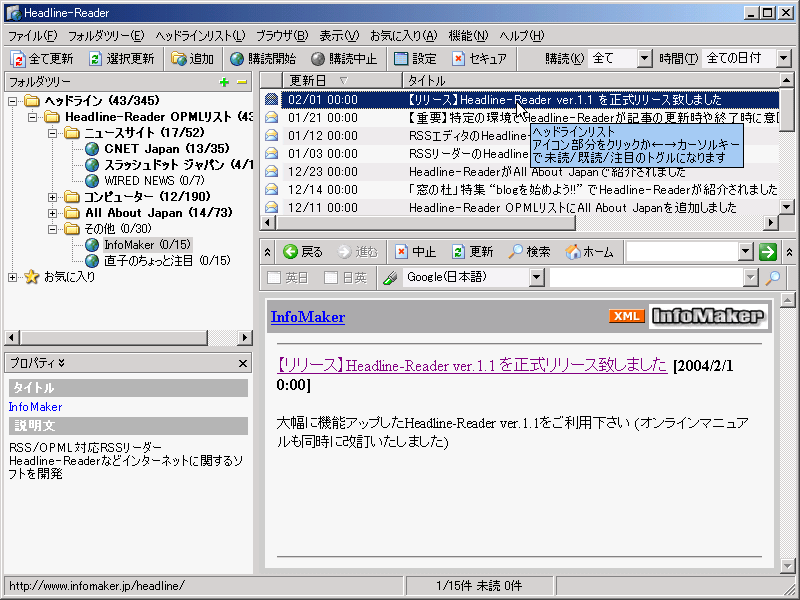800x600 pixels.
Task: Enable the 日英 translation checkbox
Action: [331, 278]
